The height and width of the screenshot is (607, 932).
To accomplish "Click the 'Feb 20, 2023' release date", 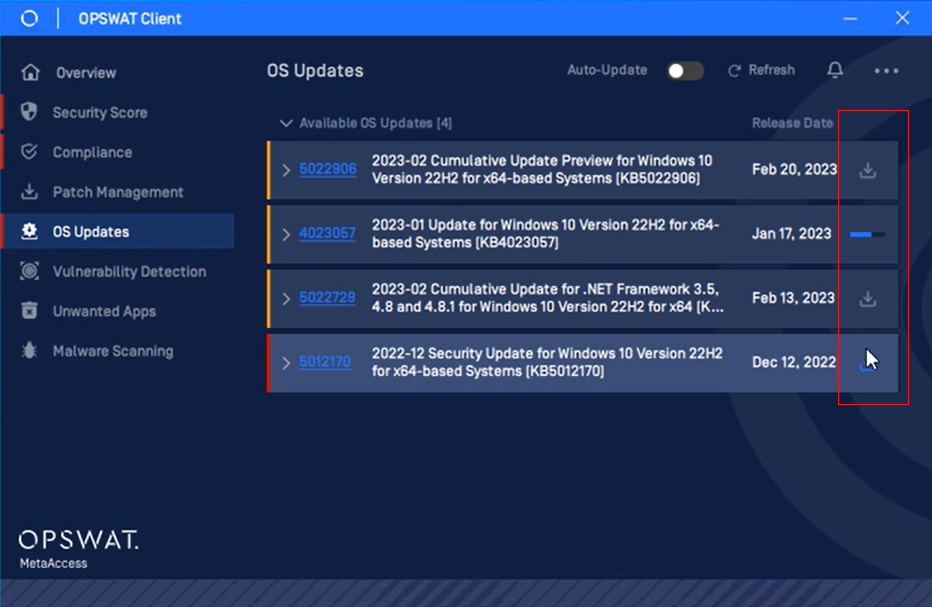I will (794, 169).
